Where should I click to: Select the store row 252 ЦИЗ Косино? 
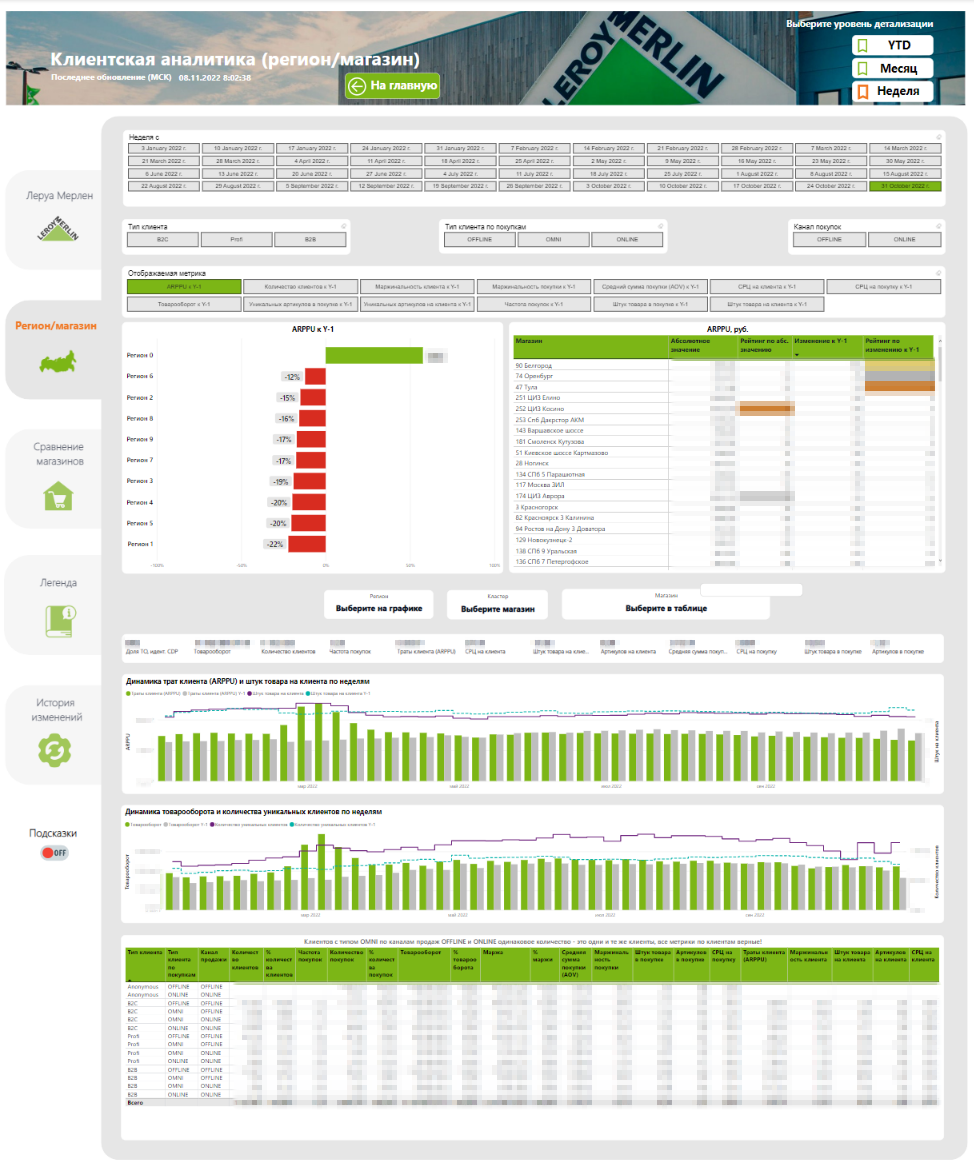[723, 409]
